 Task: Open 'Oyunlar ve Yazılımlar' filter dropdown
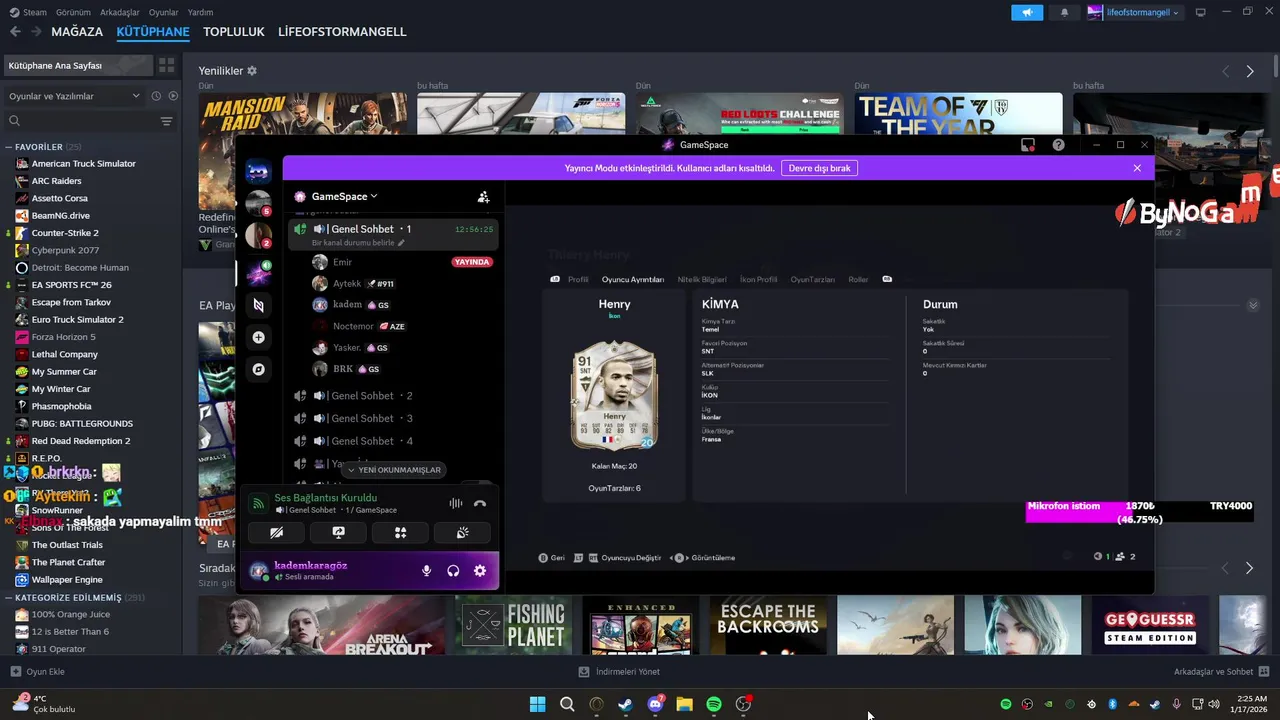(75, 96)
